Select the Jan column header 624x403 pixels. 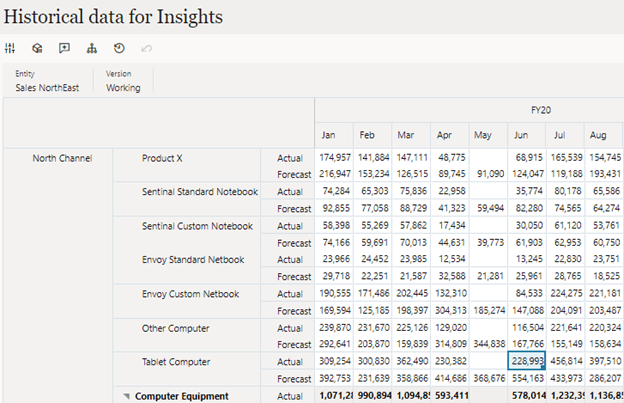click(329, 135)
